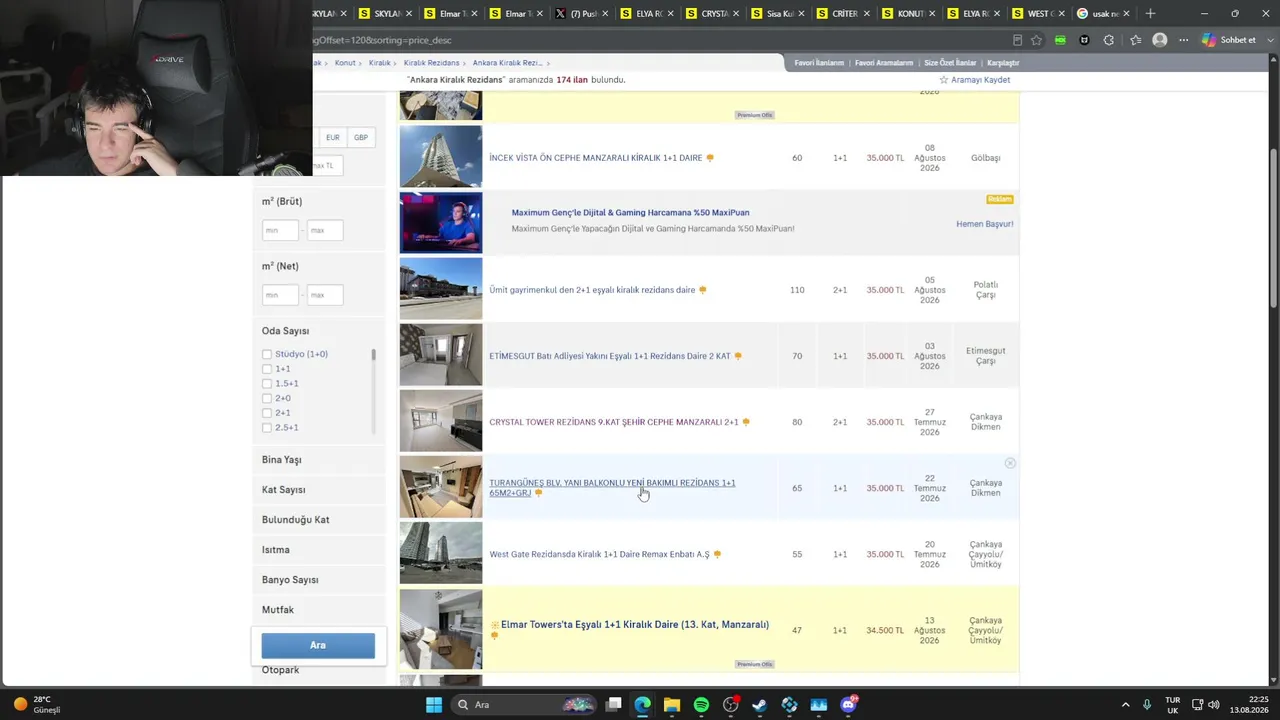1280x720 pixels.
Task: Open File Explorer from the taskbar
Action: click(672, 705)
